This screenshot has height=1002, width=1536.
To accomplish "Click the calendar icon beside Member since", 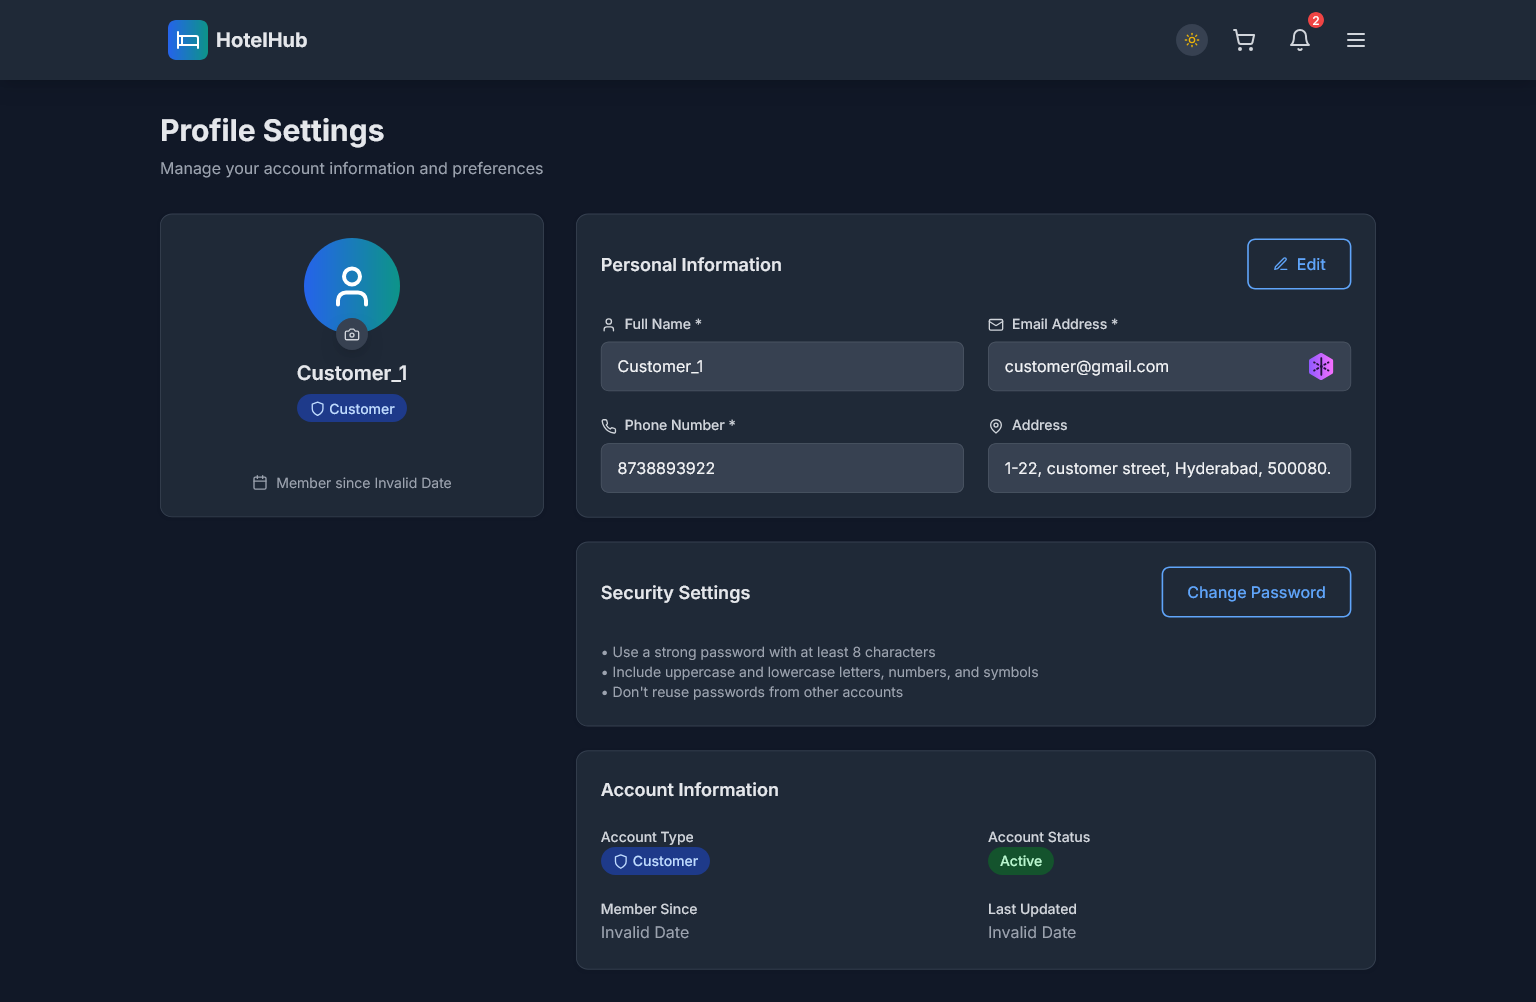I will click(260, 483).
